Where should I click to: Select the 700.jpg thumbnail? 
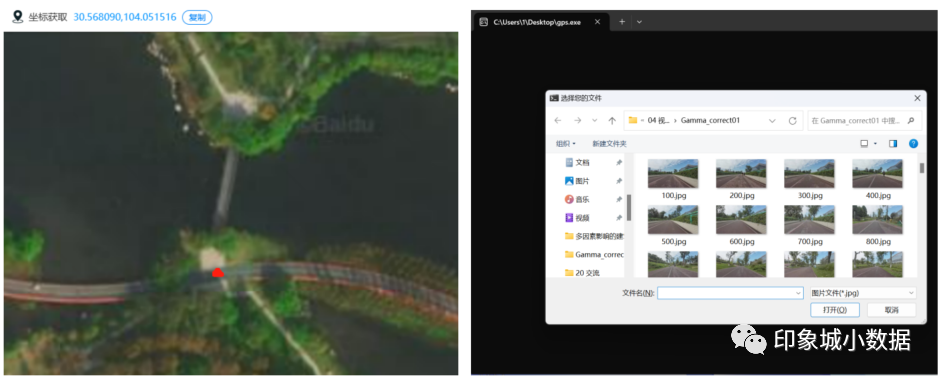[x=809, y=220]
